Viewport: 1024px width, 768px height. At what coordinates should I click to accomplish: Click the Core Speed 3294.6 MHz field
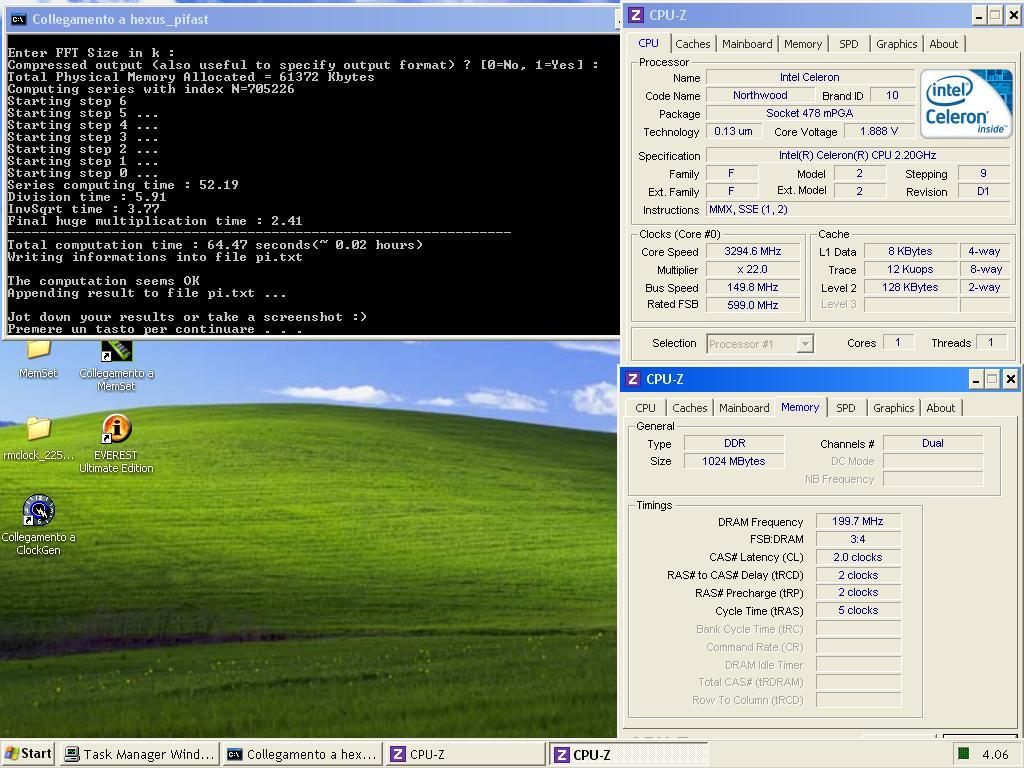(752, 251)
